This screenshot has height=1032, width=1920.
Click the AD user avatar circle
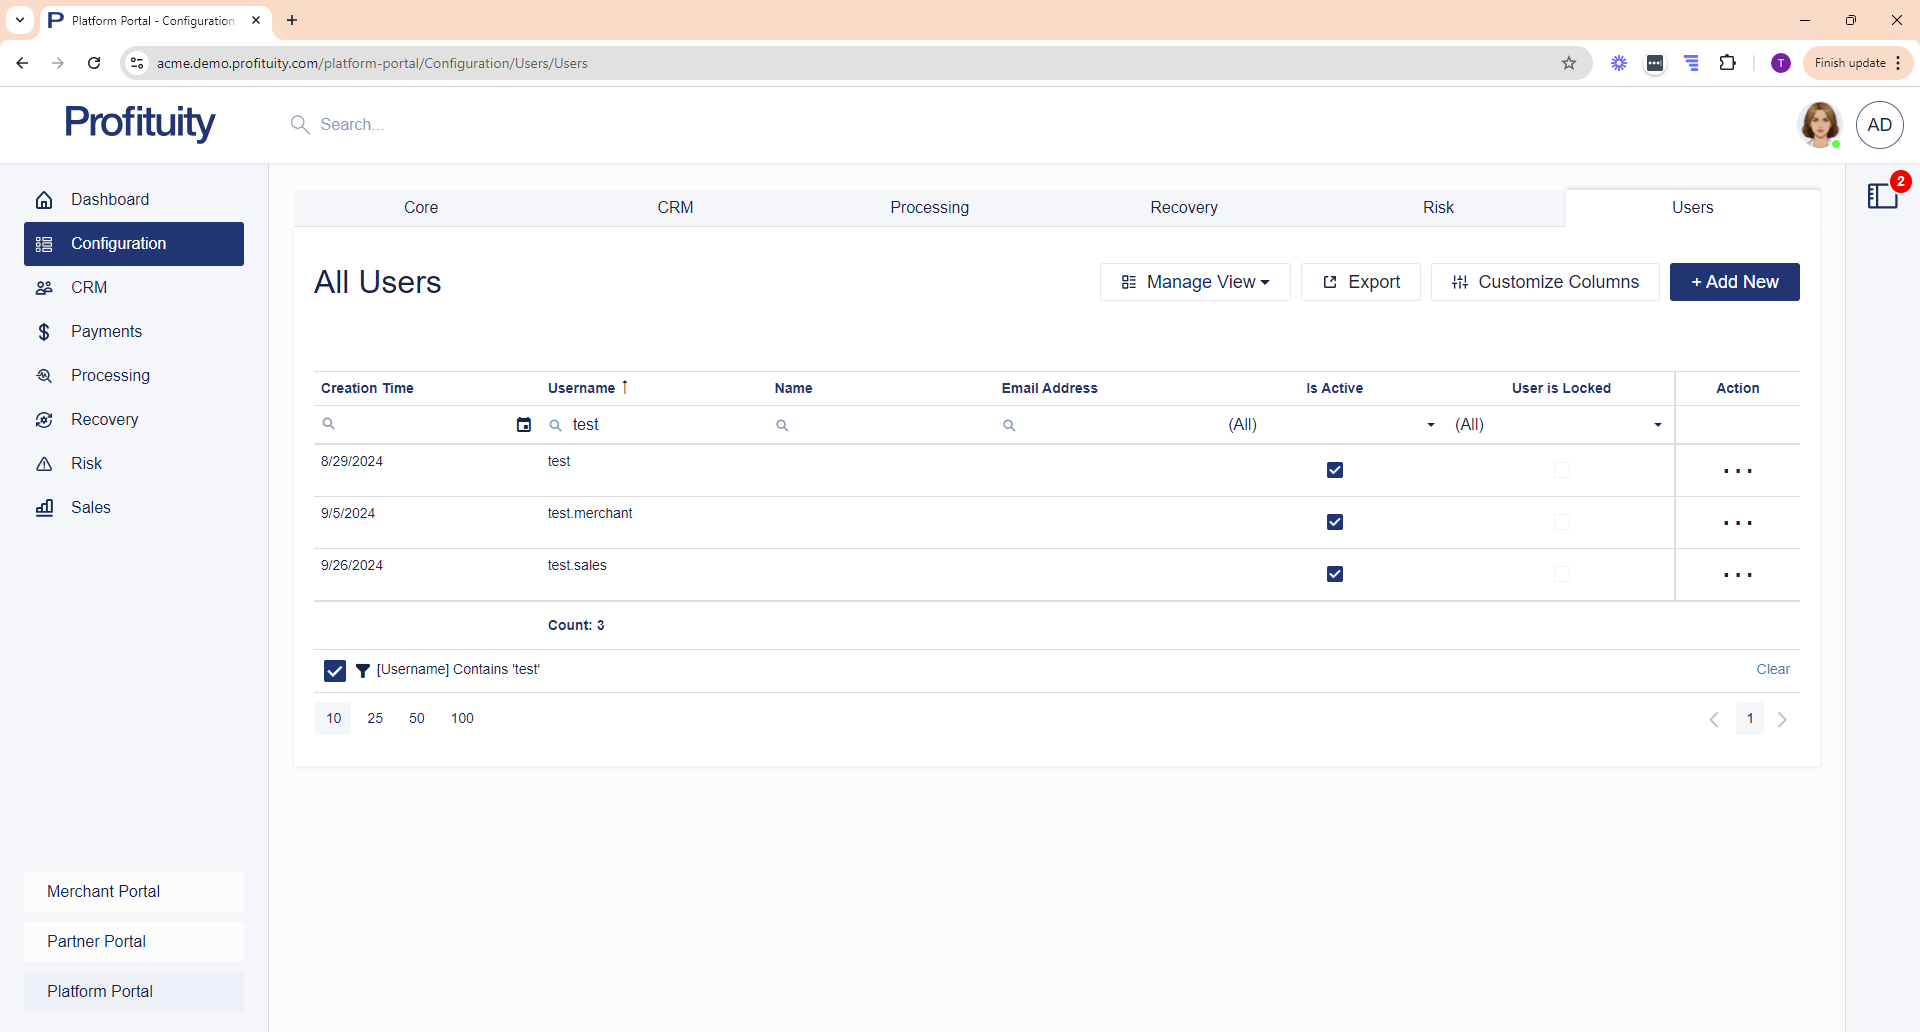click(x=1879, y=125)
